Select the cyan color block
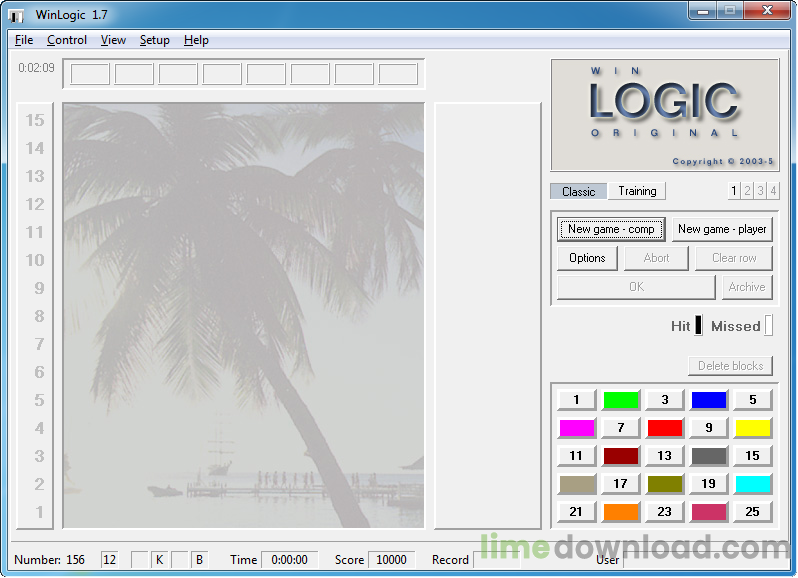The width and height of the screenshot is (798, 578). click(753, 484)
